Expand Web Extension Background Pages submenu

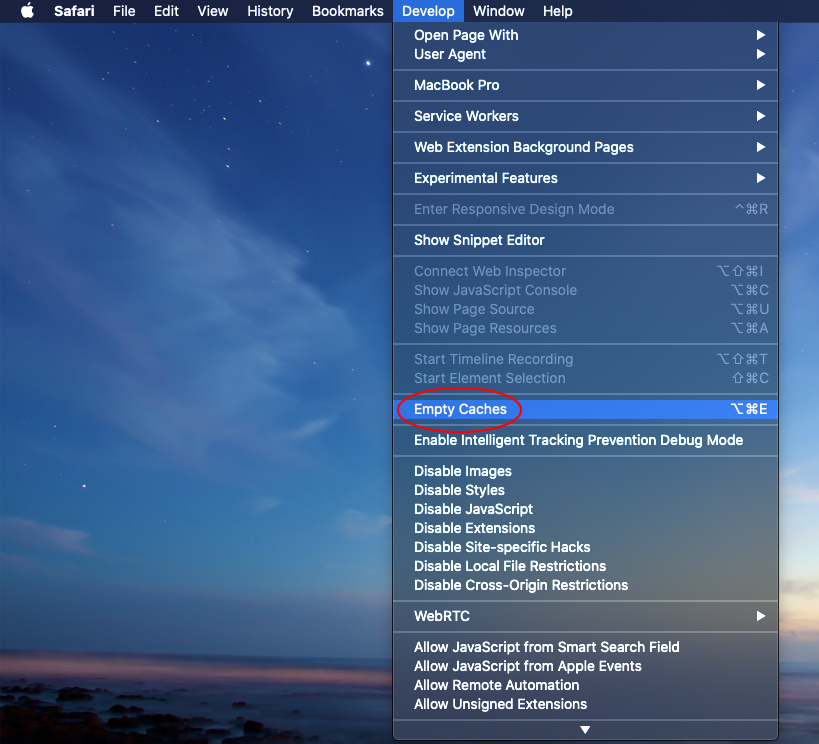[x=586, y=147]
